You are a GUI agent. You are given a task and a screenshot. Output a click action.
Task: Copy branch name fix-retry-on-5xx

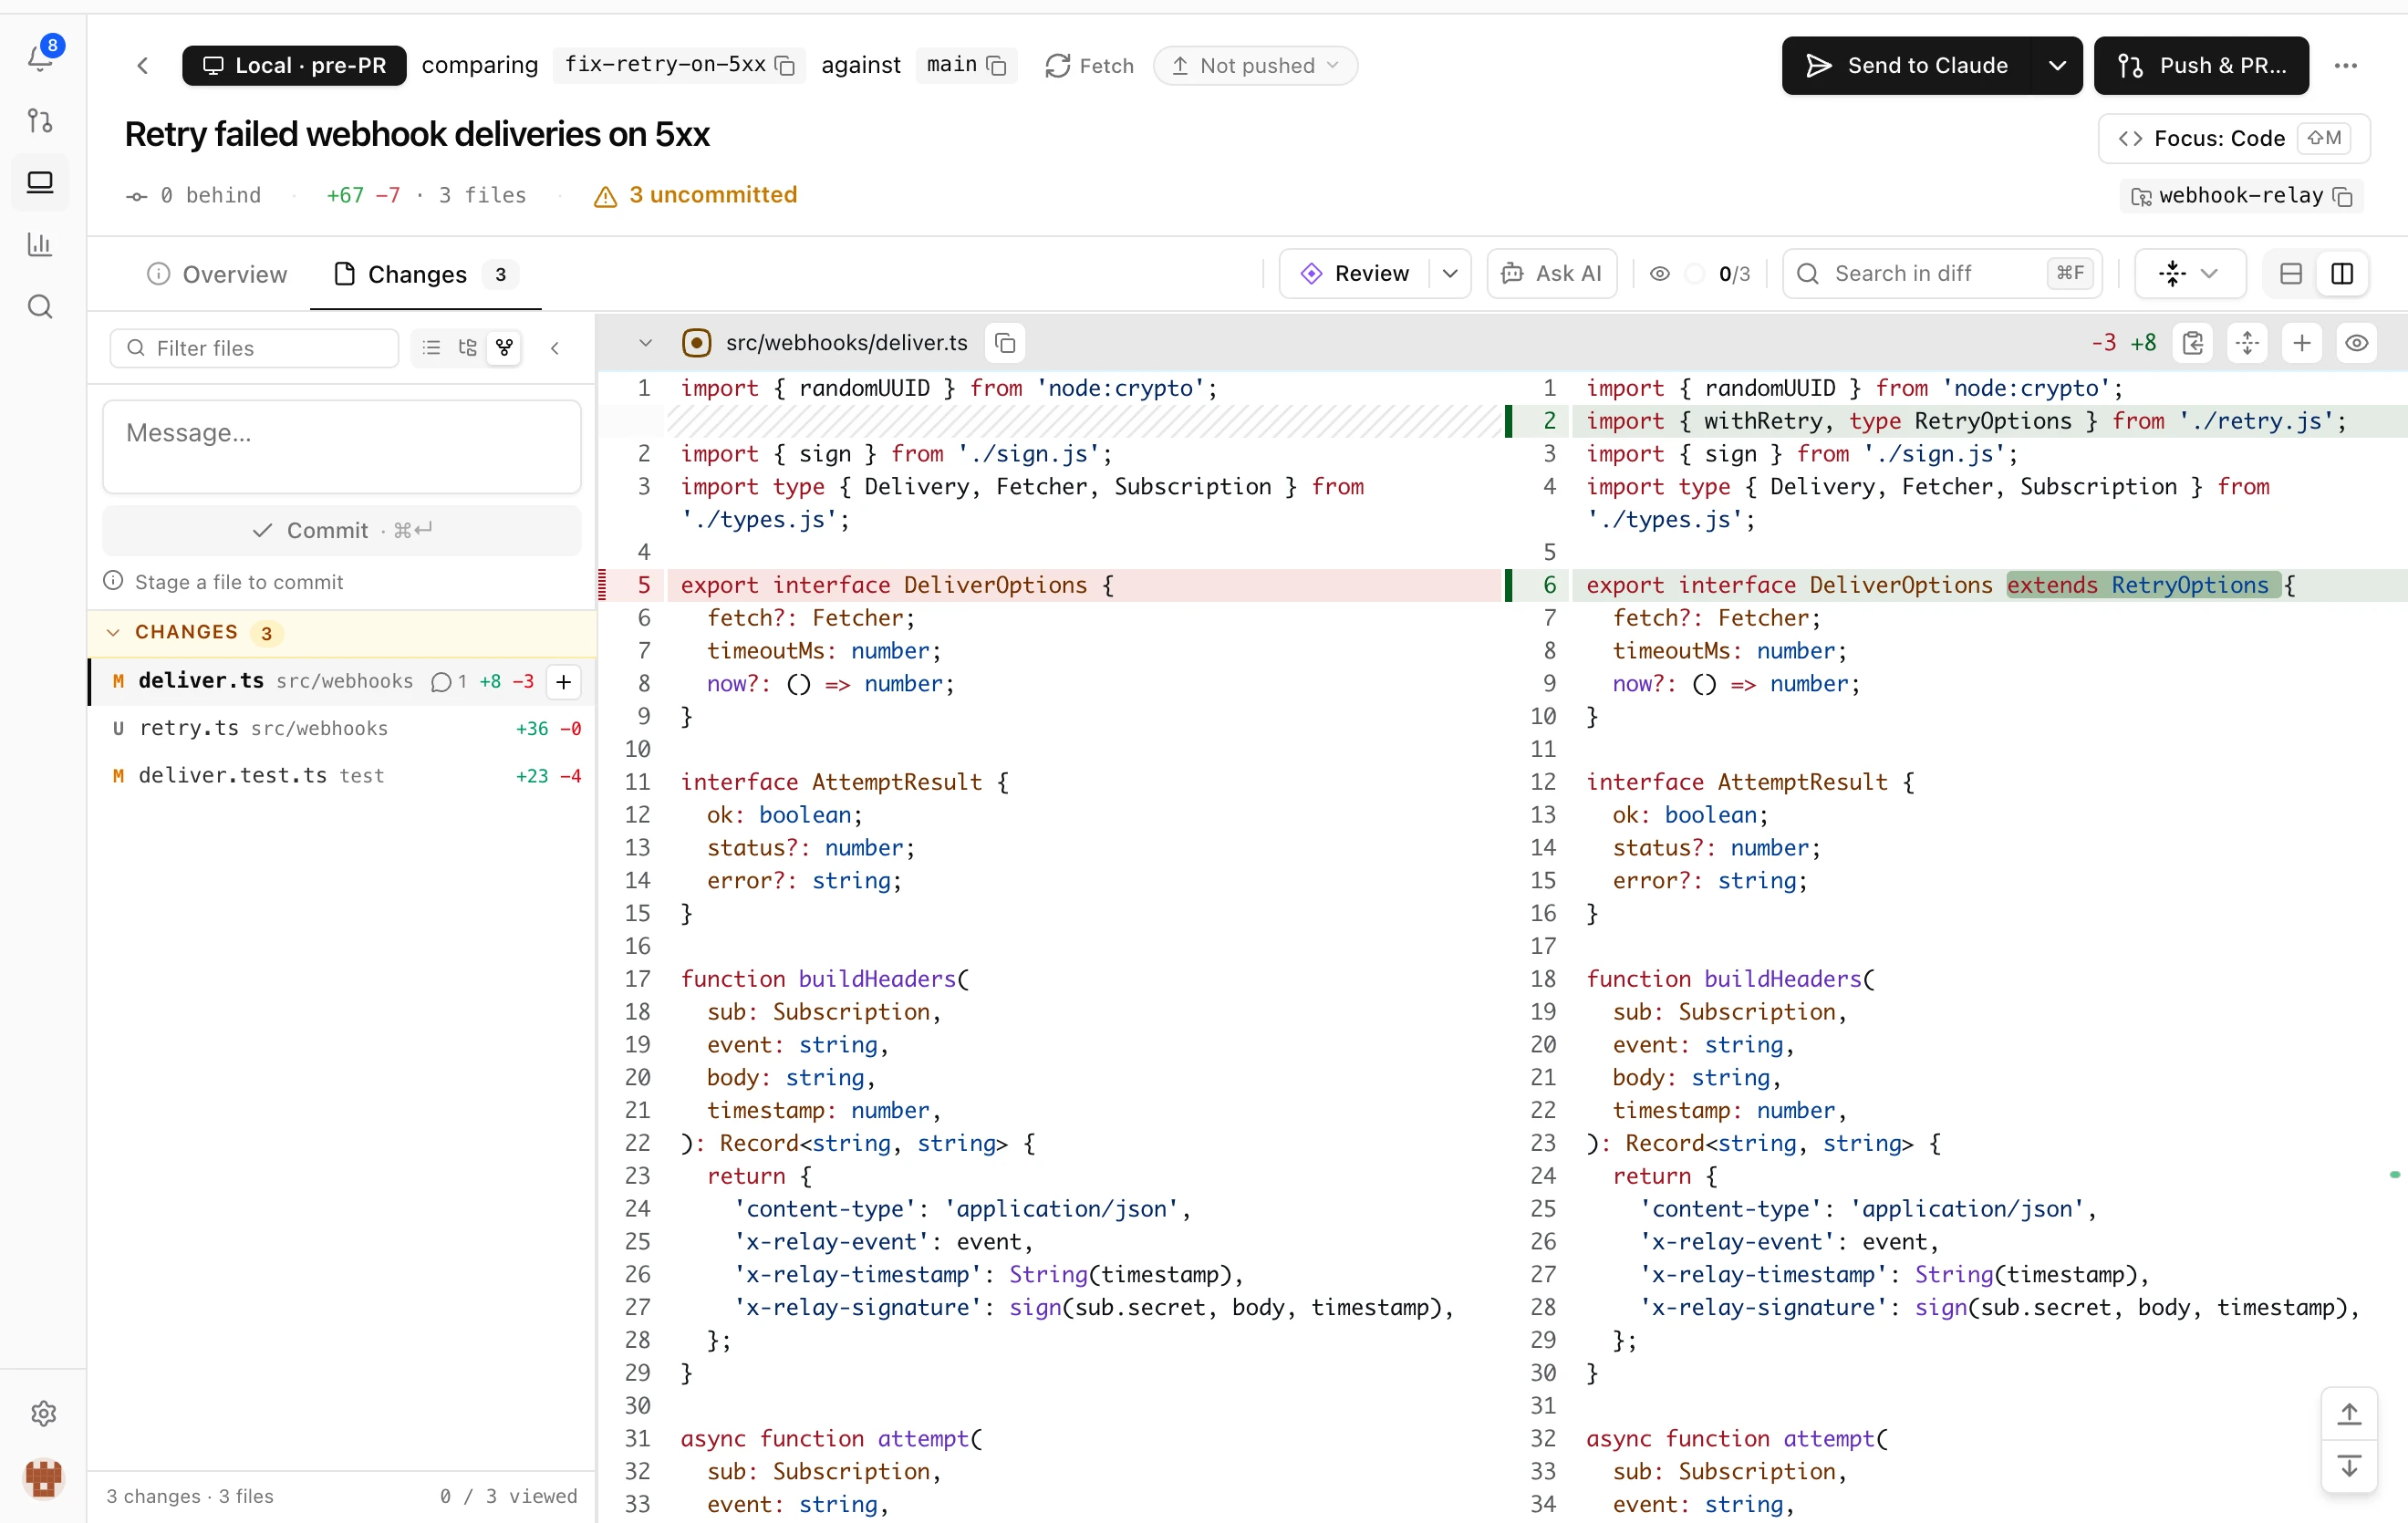click(786, 66)
